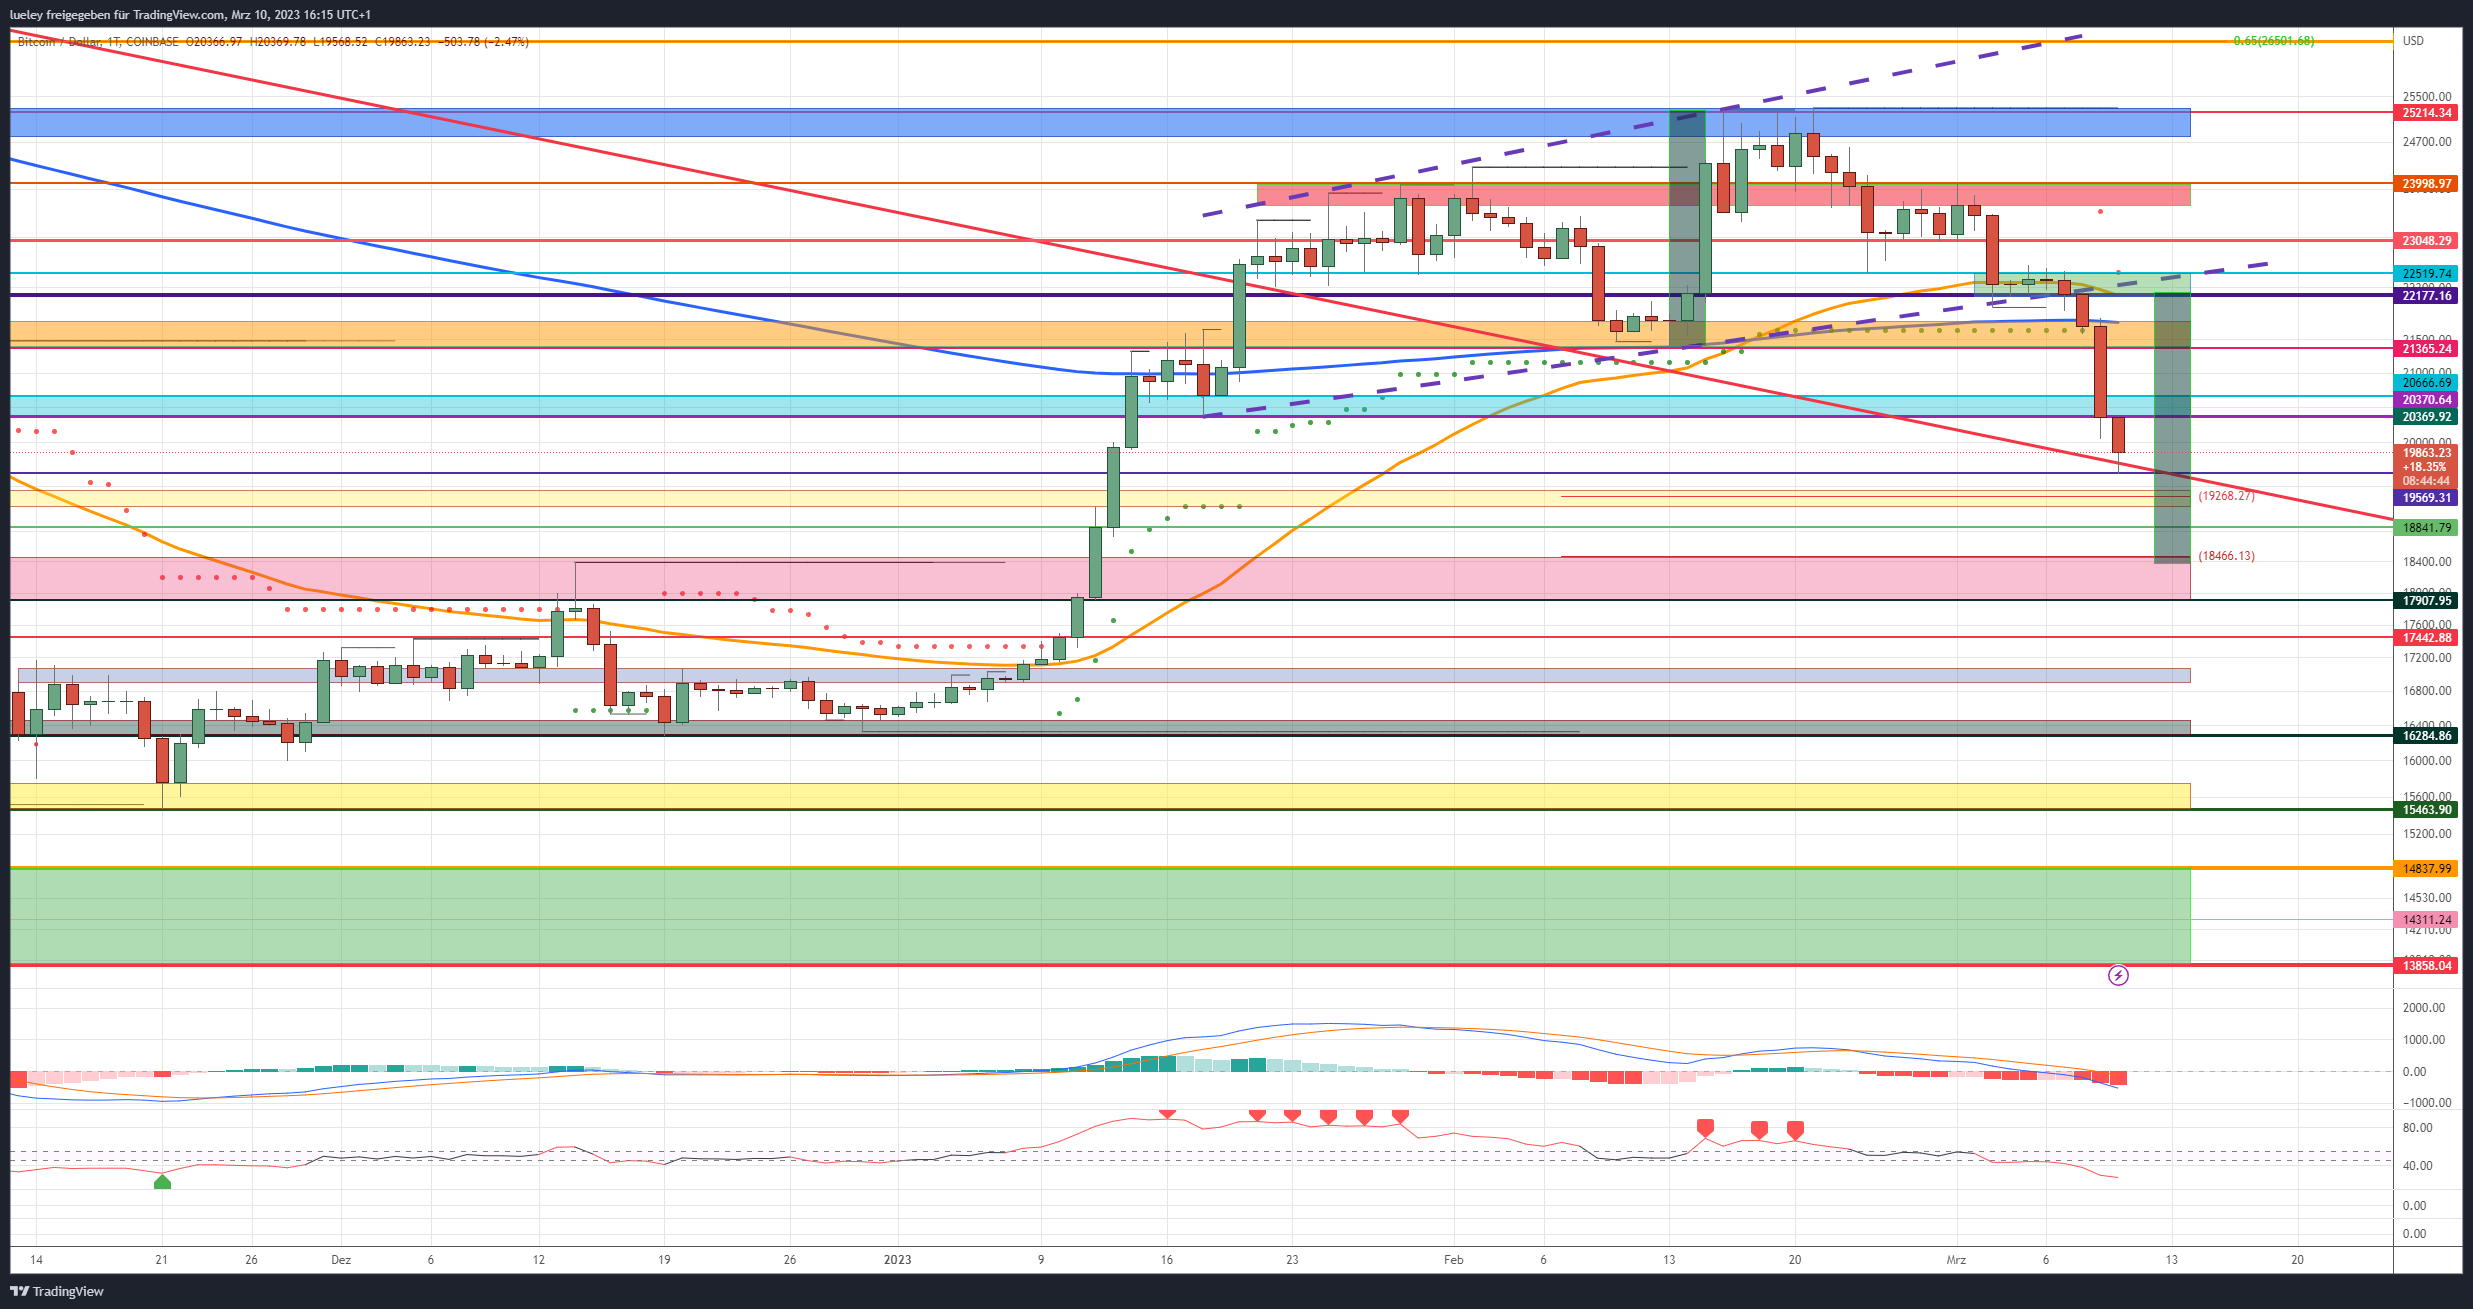Click the 40.00 RSI scale value

2418,1166
